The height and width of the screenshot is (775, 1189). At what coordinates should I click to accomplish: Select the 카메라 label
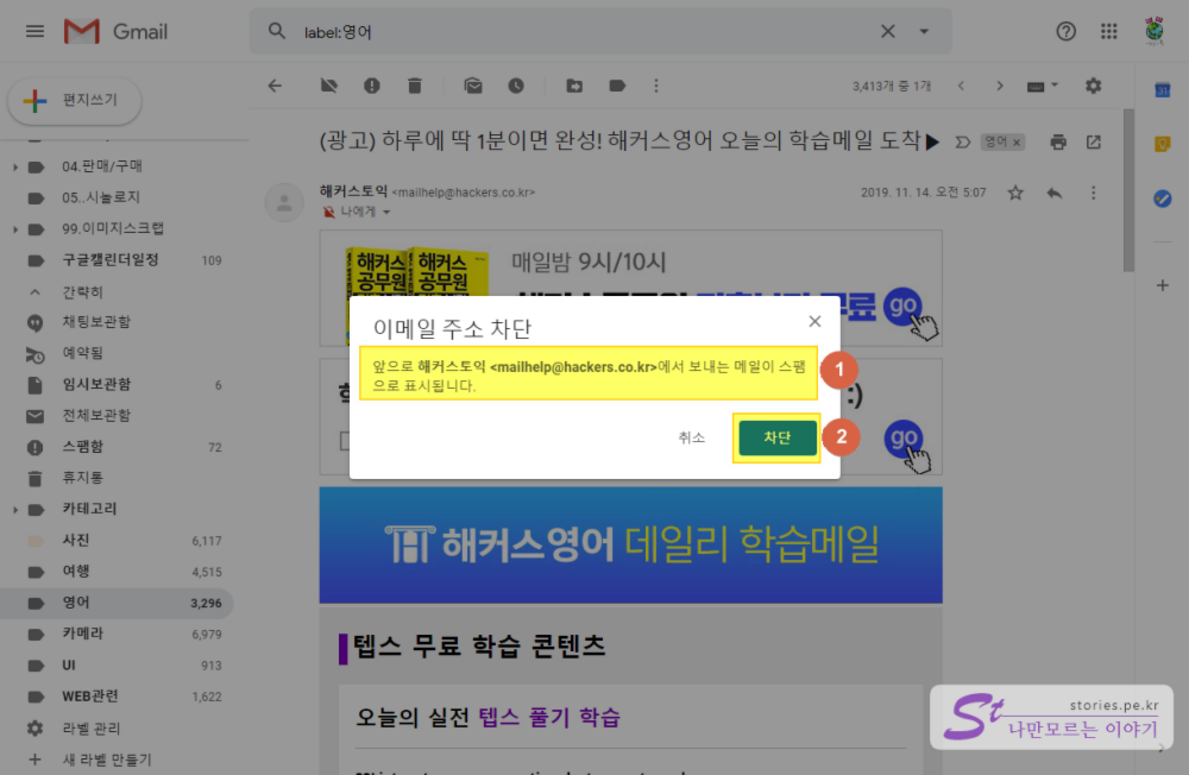(x=82, y=634)
